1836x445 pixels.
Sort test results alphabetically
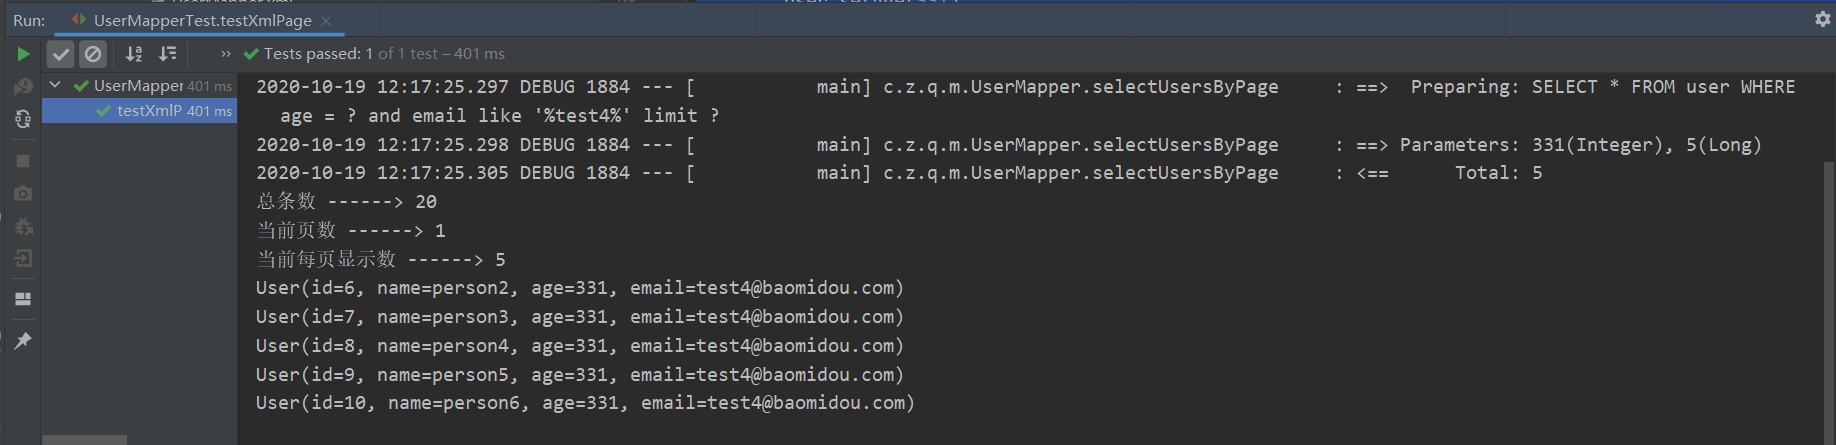click(134, 54)
